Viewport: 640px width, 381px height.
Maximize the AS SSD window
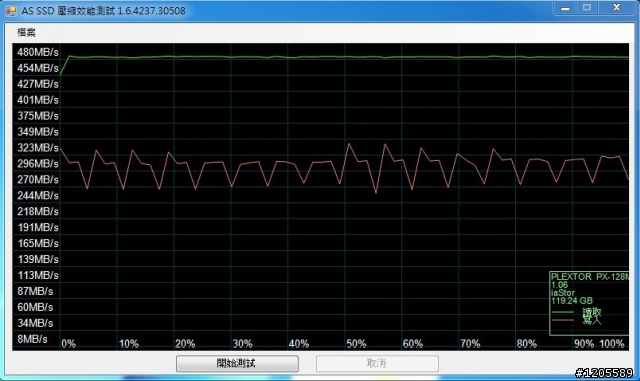[x=587, y=8]
